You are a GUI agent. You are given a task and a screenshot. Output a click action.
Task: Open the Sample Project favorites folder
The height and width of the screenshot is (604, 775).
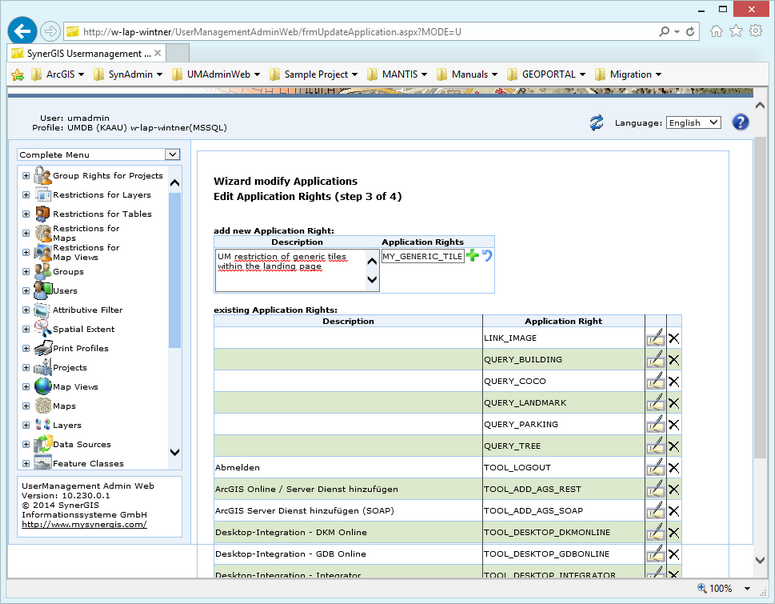313,74
